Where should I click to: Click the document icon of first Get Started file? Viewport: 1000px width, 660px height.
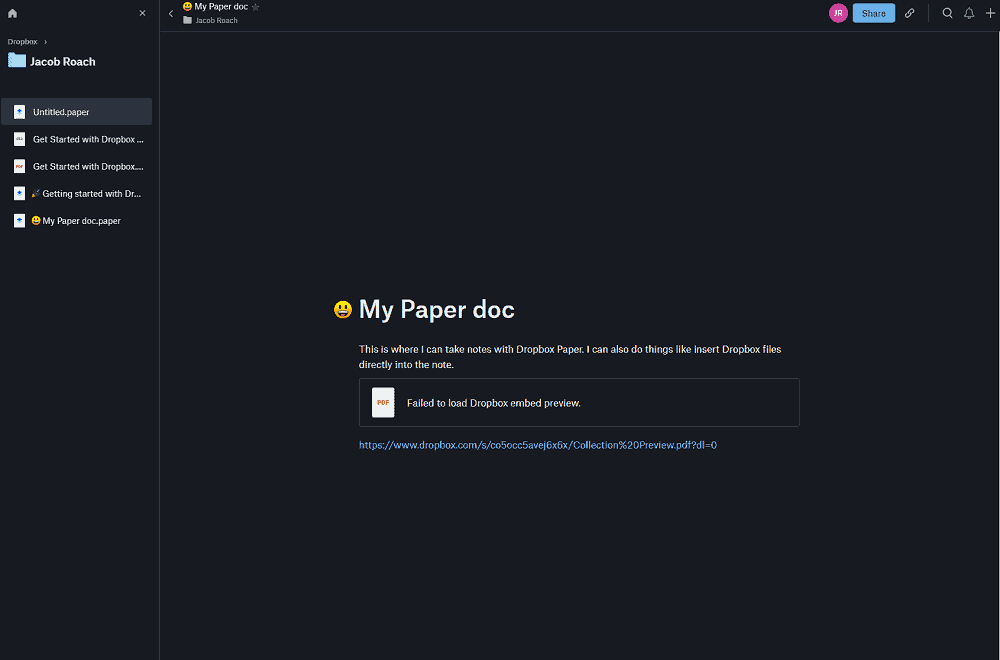pos(20,139)
